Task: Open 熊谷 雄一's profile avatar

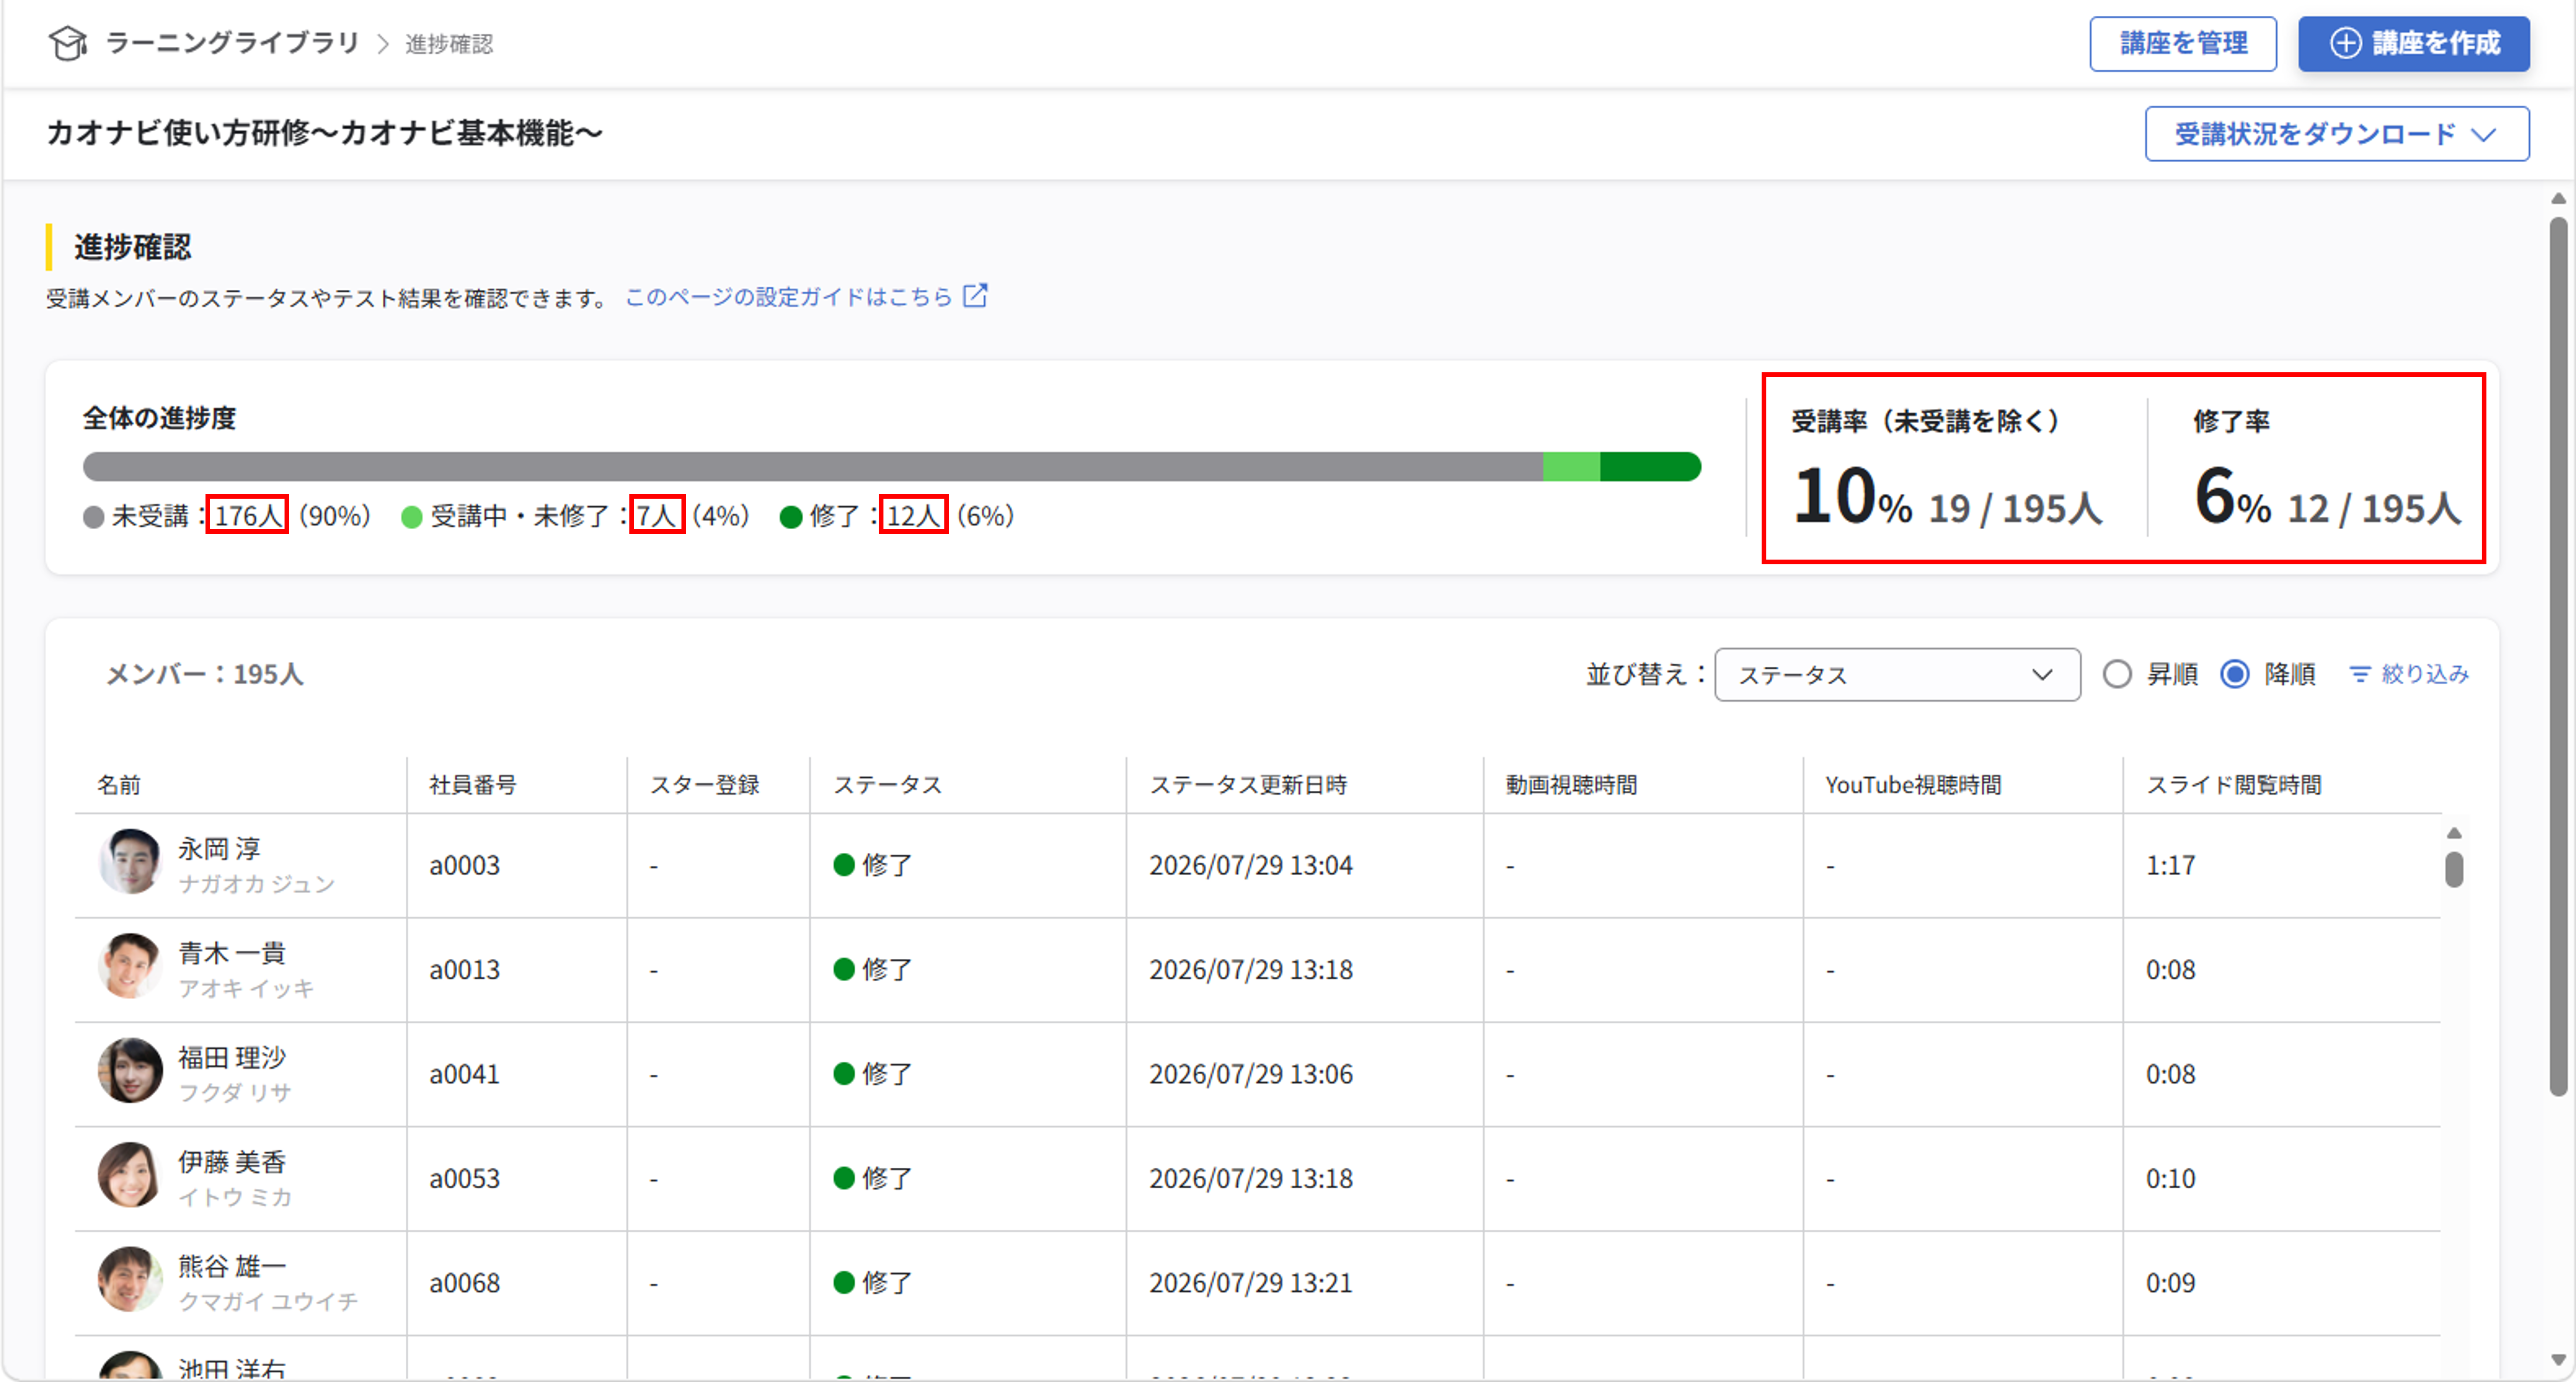Action: pos(130,1279)
